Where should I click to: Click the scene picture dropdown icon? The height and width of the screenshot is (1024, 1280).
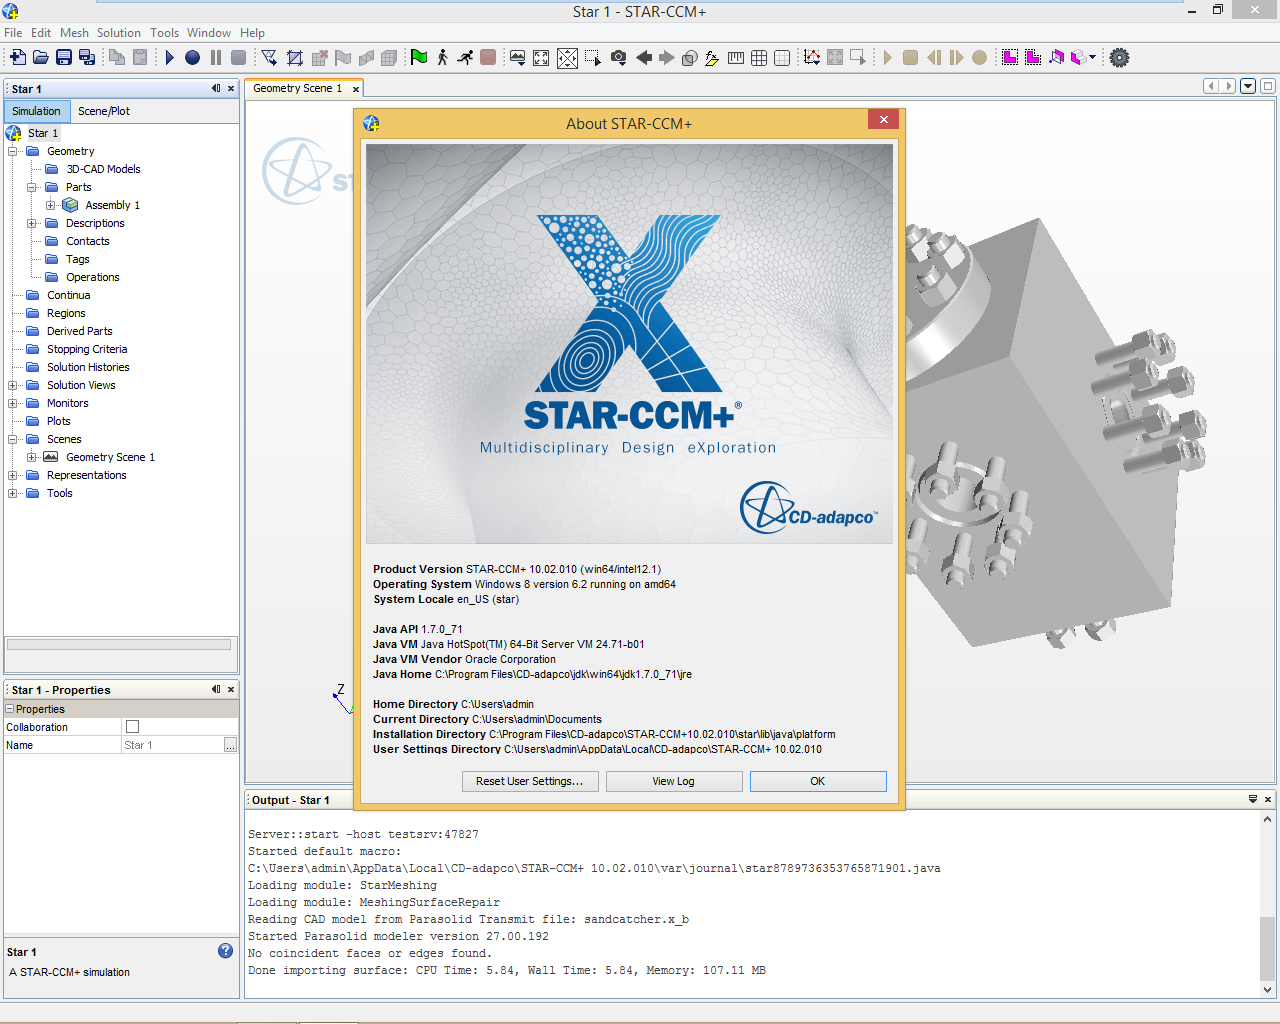pyautogui.click(x=517, y=58)
